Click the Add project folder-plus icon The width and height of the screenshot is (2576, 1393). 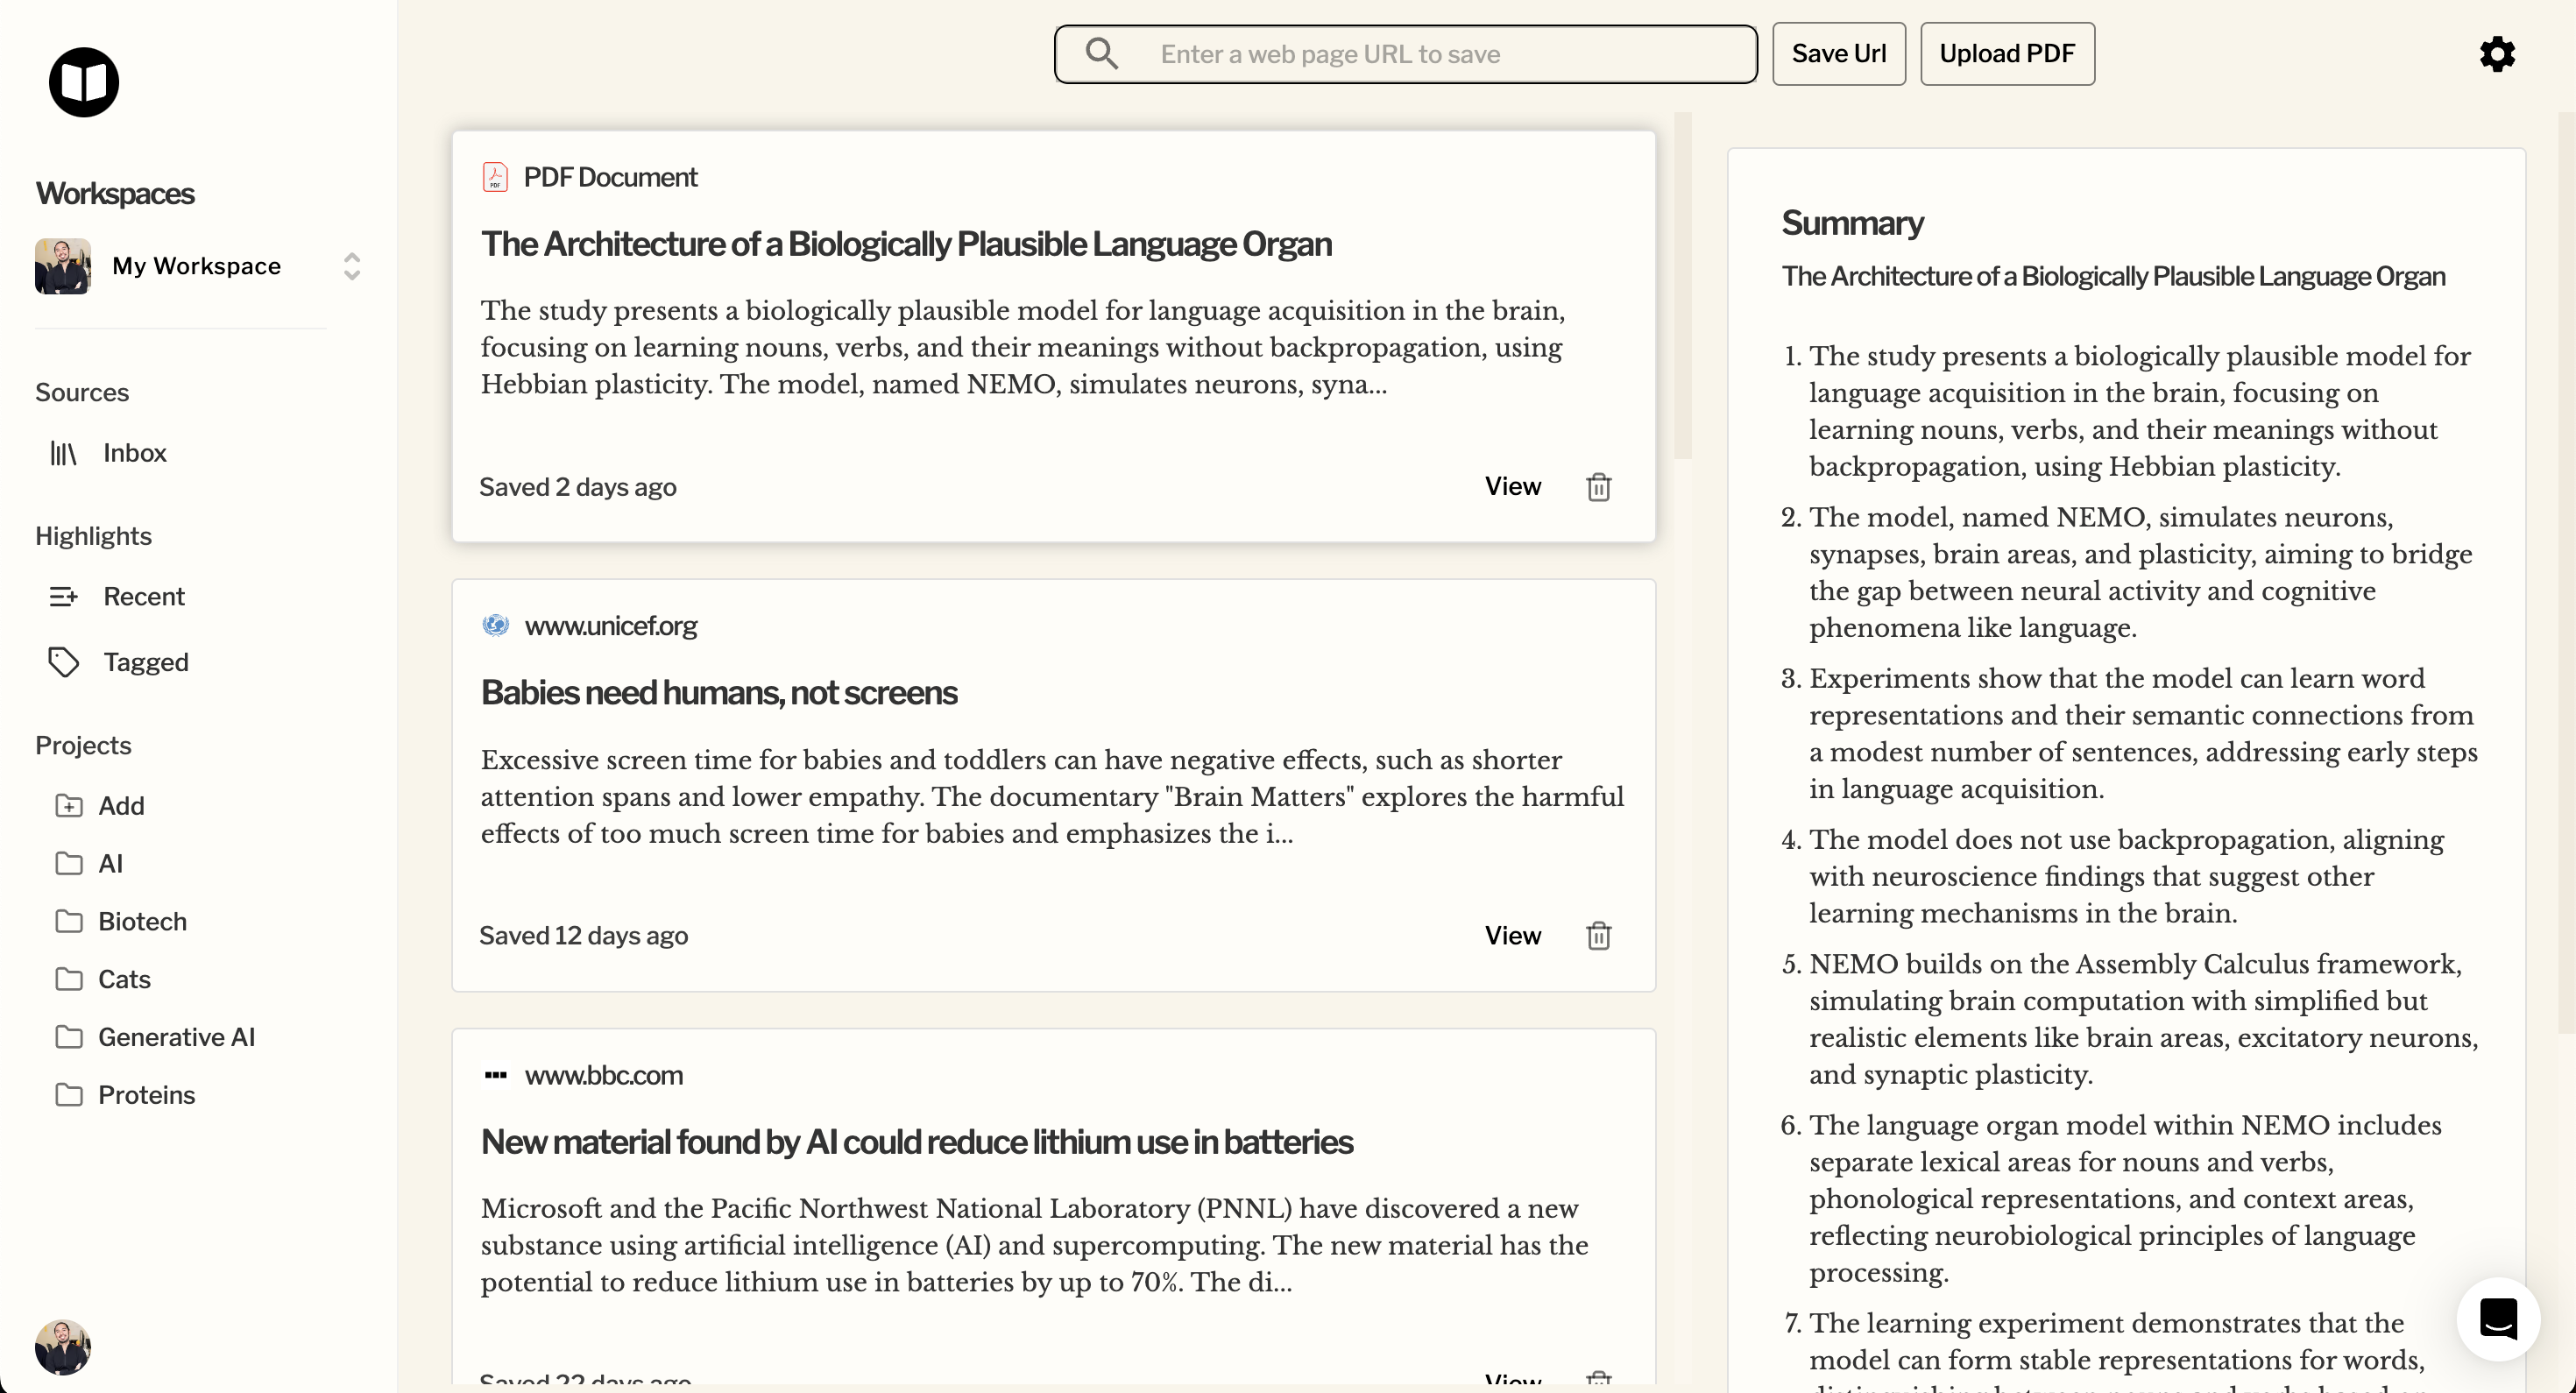click(69, 805)
